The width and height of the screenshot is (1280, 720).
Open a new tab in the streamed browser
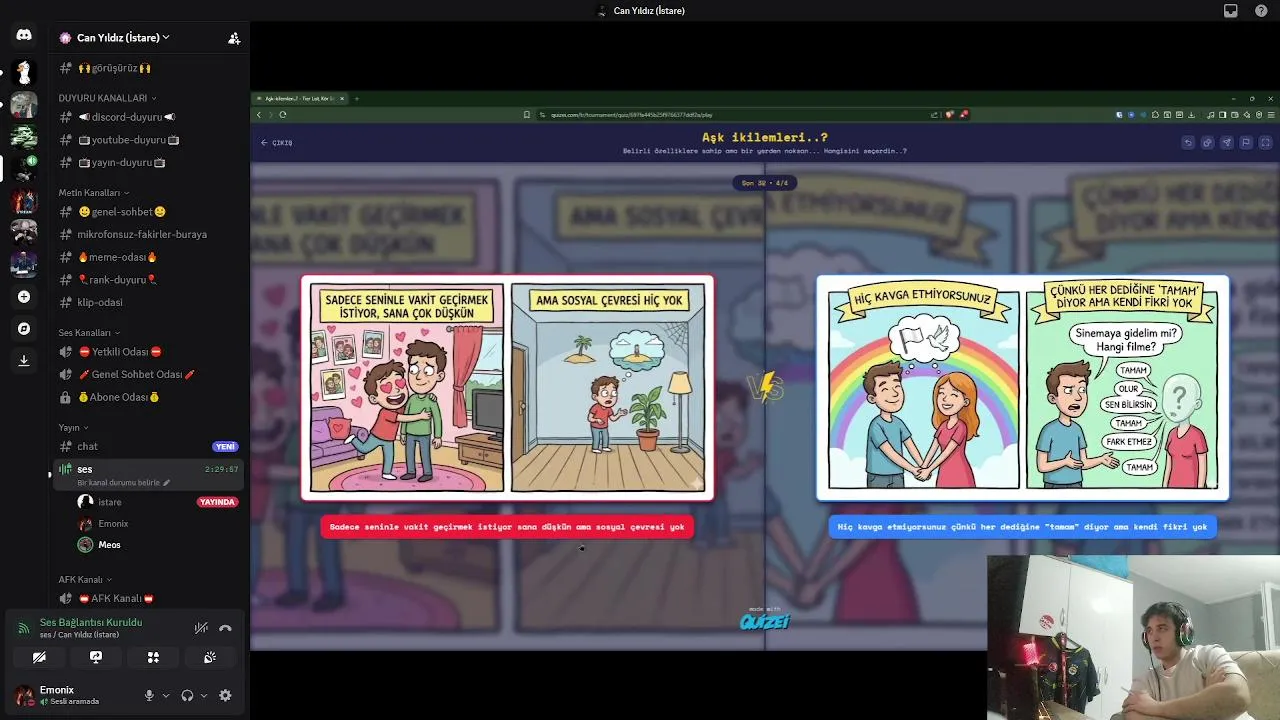pos(356,98)
